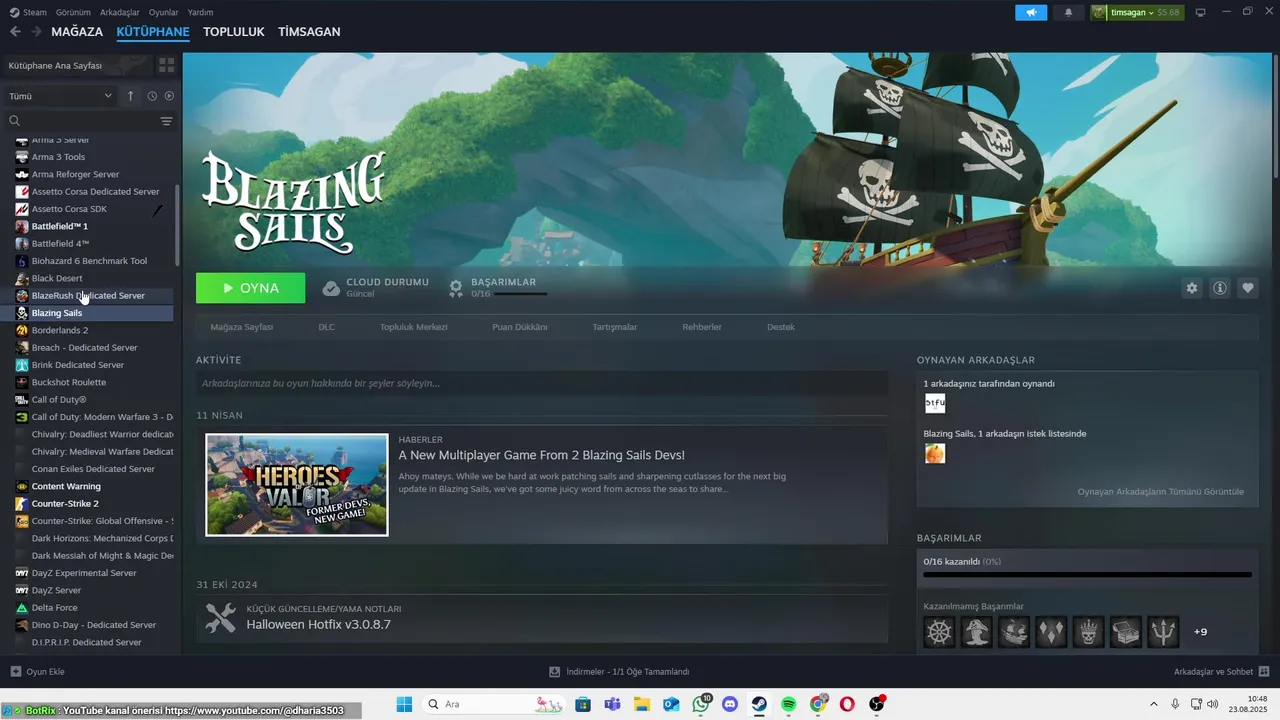Open advanced filter options next to search
Screen dimensions: 1280x720
[166, 121]
